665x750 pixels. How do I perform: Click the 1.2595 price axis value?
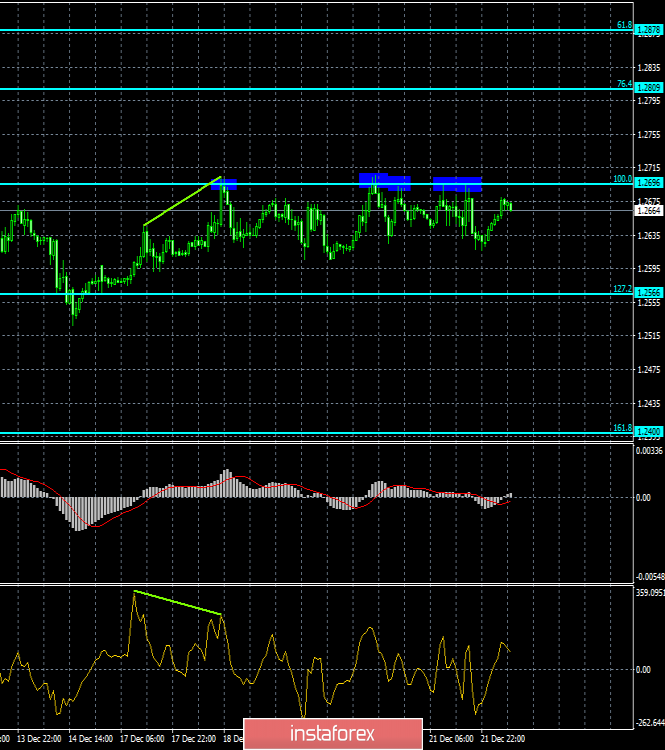click(x=649, y=269)
